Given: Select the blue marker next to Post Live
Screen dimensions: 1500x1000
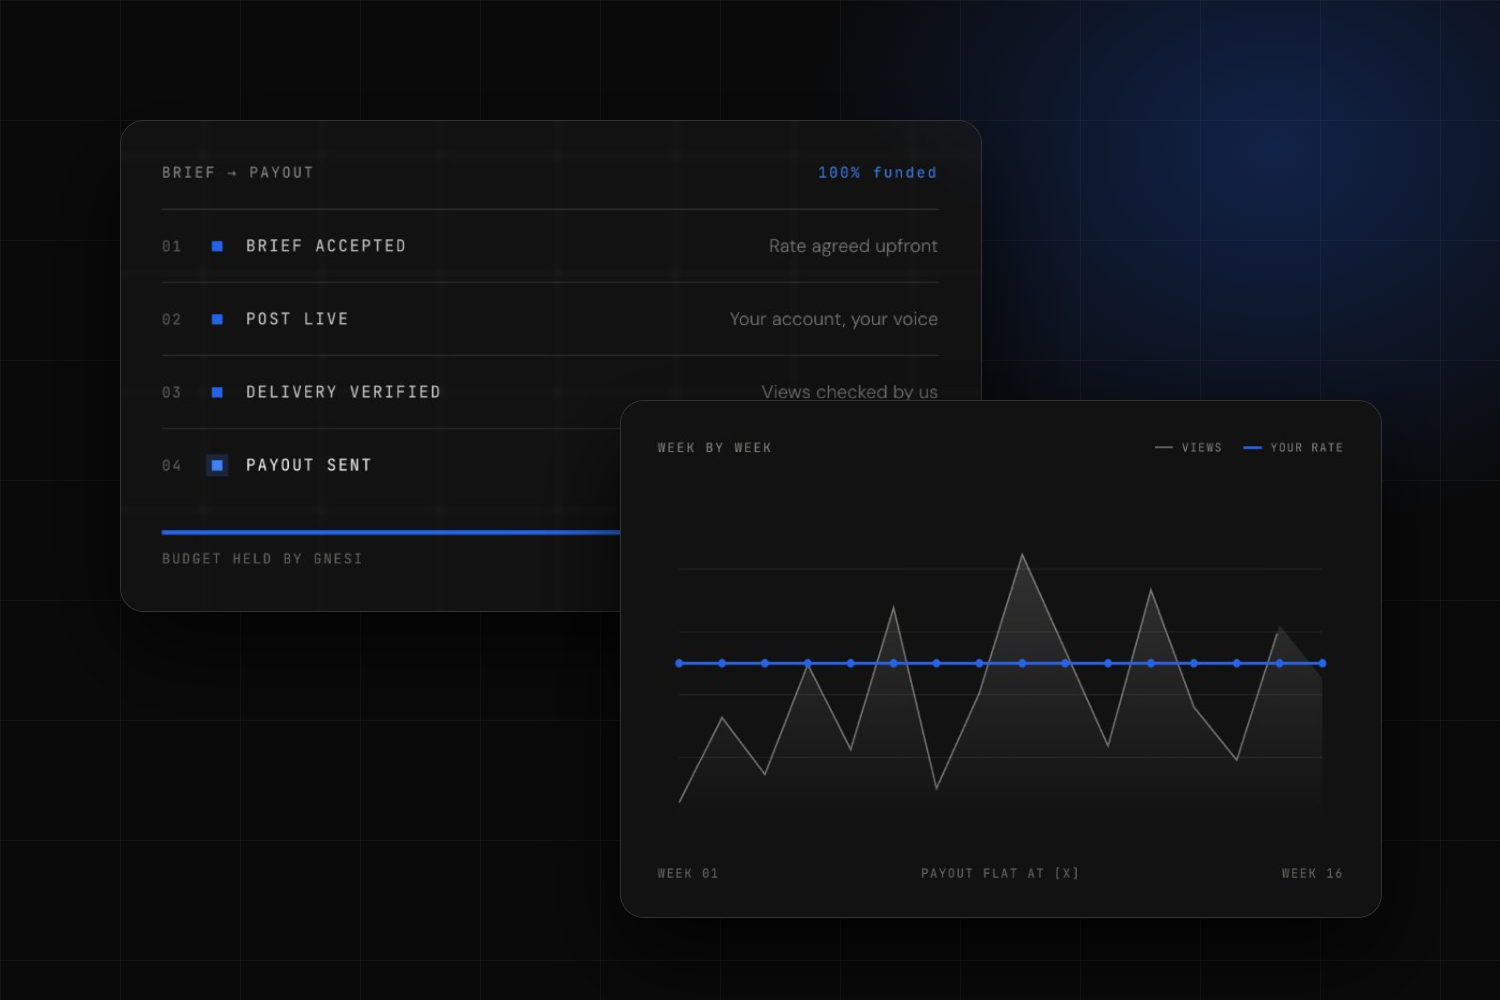Looking at the screenshot, I should point(217,319).
